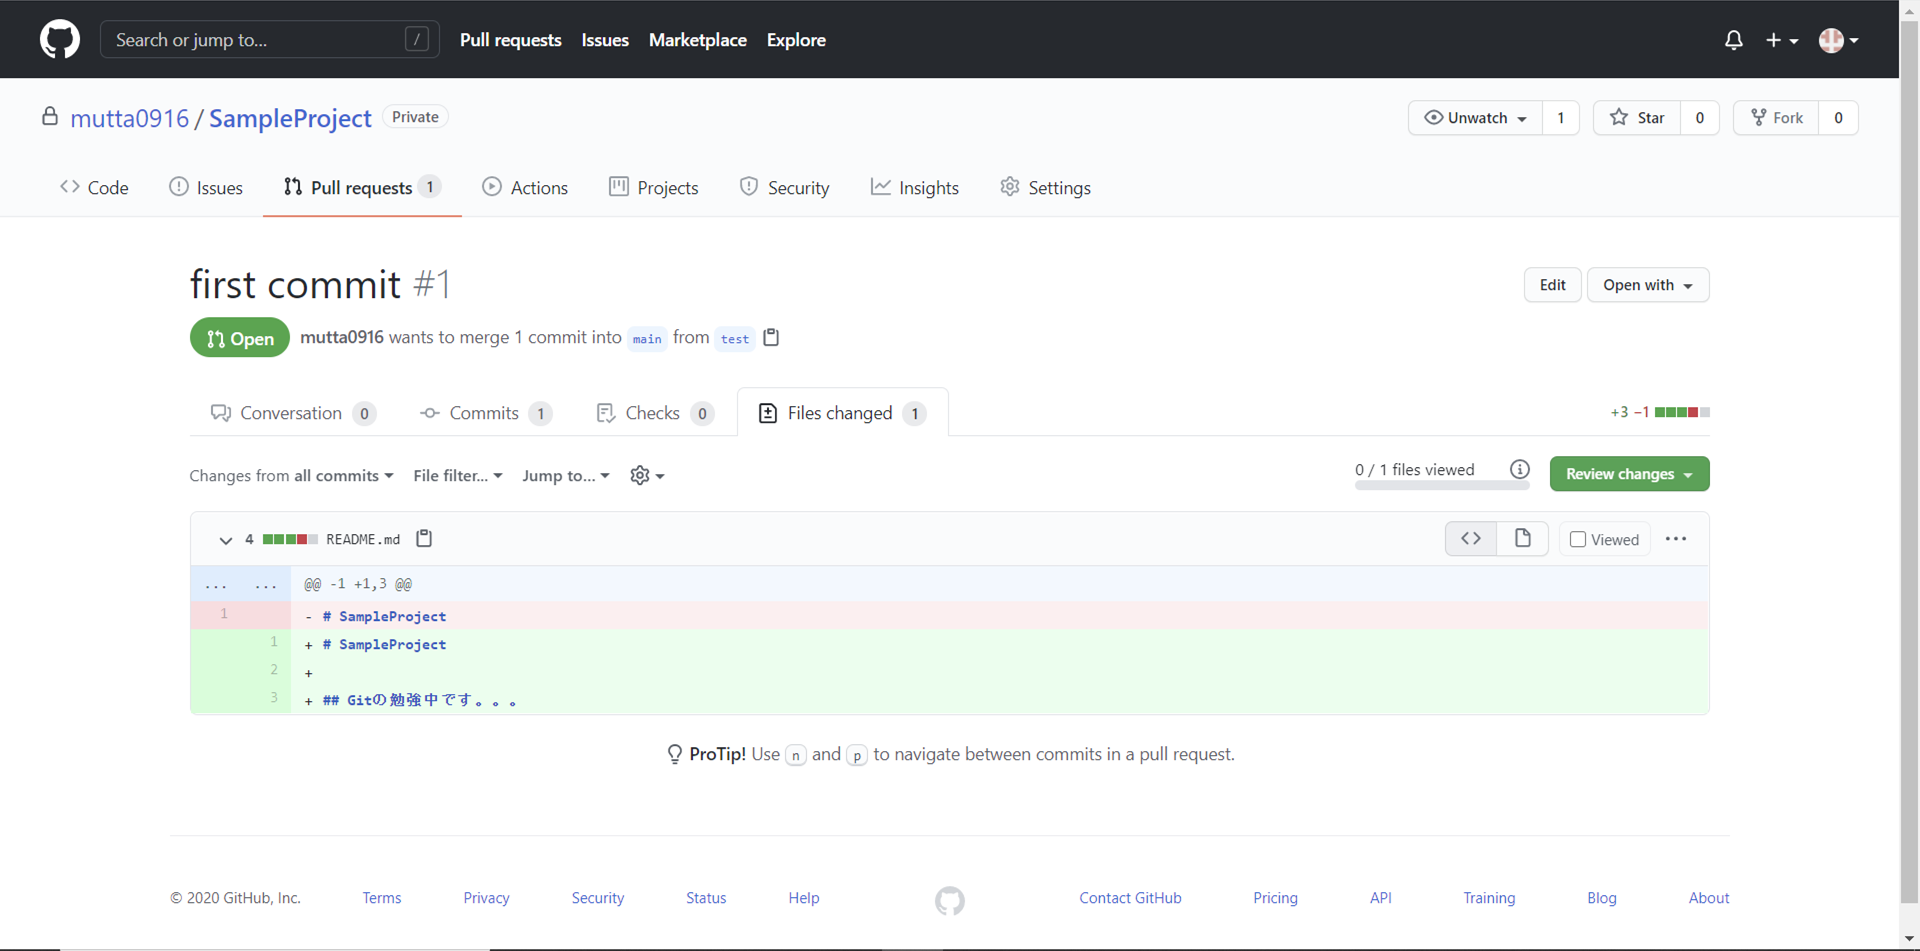Switch to the Conversation tab
1920x951 pixels.
(x=293, y=413)
